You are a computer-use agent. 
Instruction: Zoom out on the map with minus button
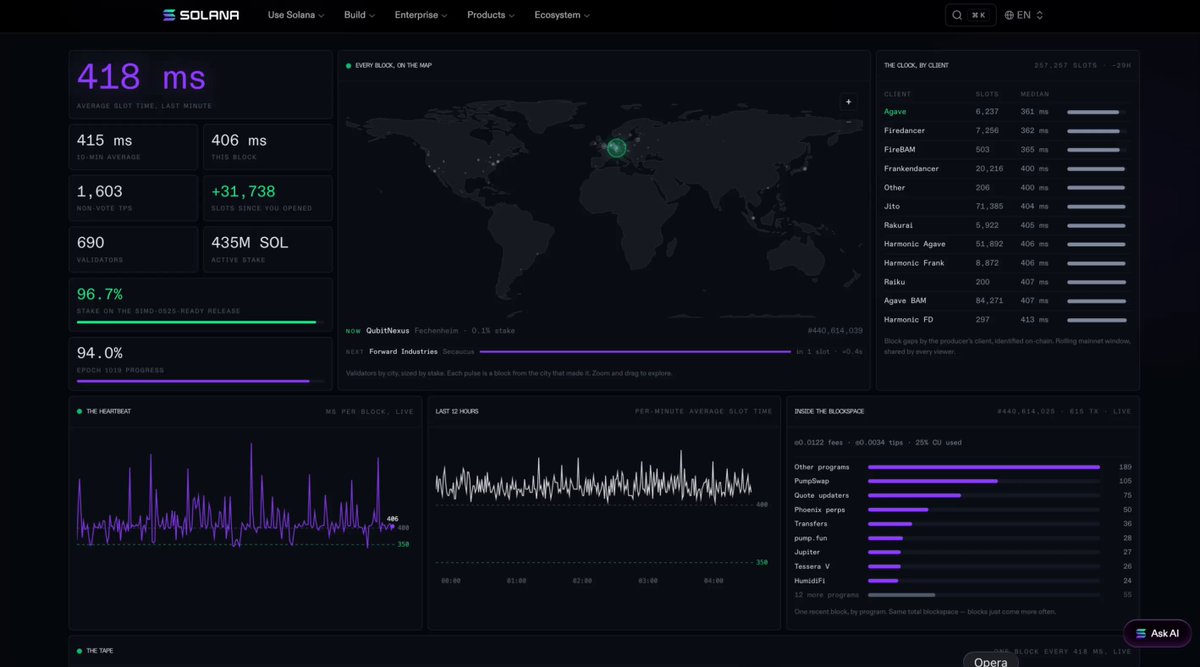point(848,122)
